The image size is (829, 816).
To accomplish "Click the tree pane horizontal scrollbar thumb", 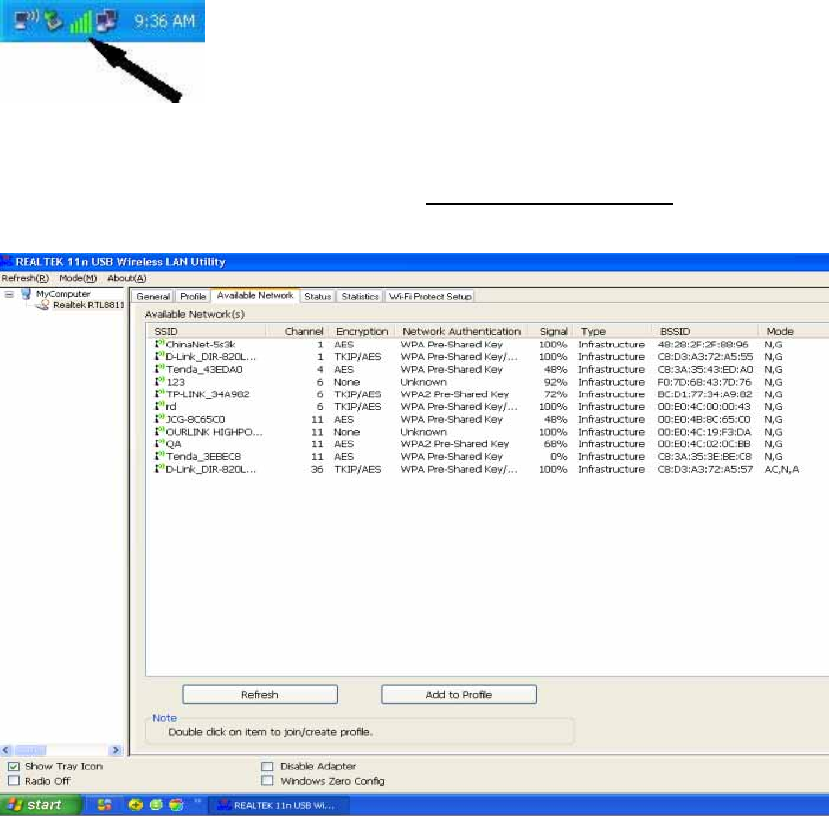I will (x=31, y=750).
